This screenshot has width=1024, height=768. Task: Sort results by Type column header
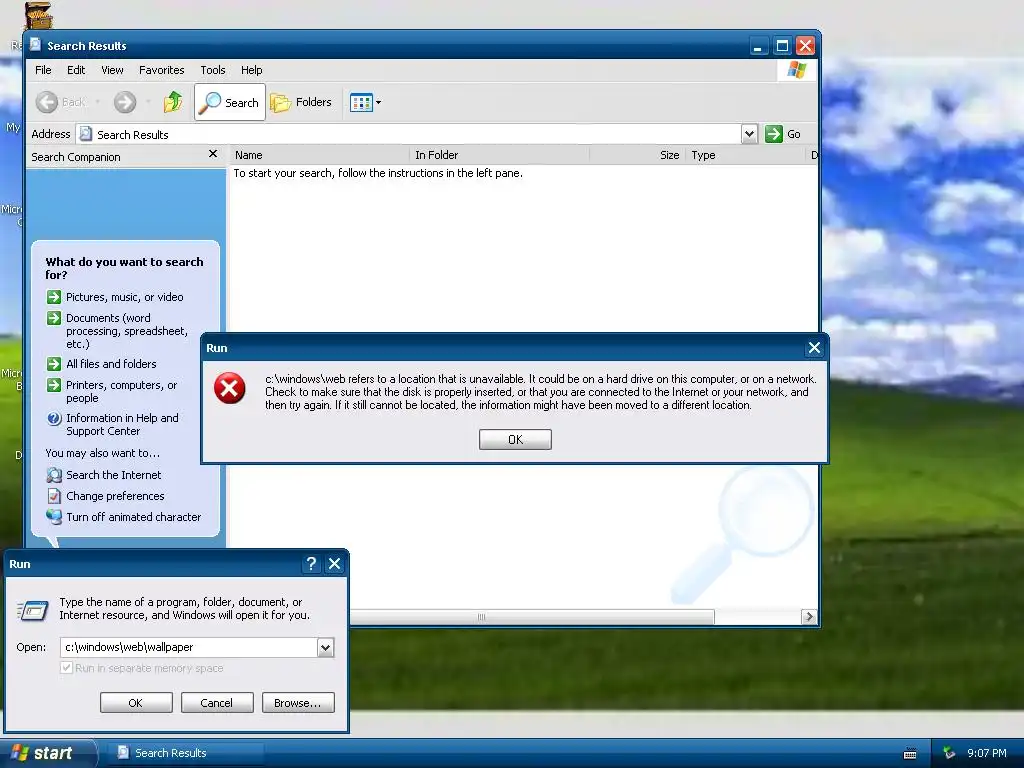click(745, 155)
